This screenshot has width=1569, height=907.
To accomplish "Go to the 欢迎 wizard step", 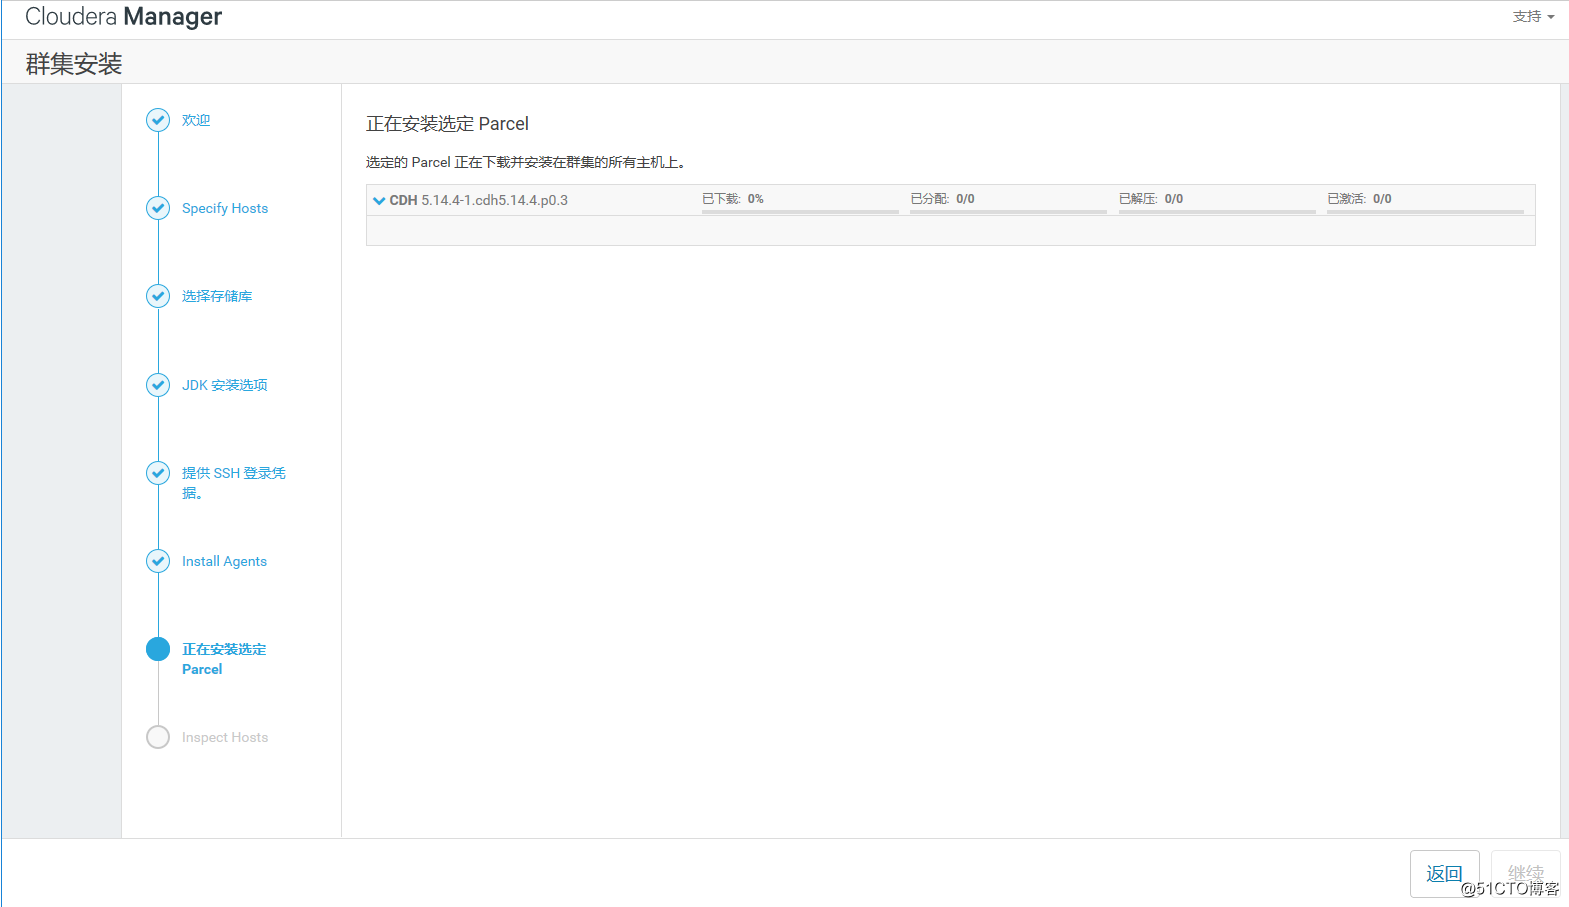I will pyautogui.click(x=196, y=120).
